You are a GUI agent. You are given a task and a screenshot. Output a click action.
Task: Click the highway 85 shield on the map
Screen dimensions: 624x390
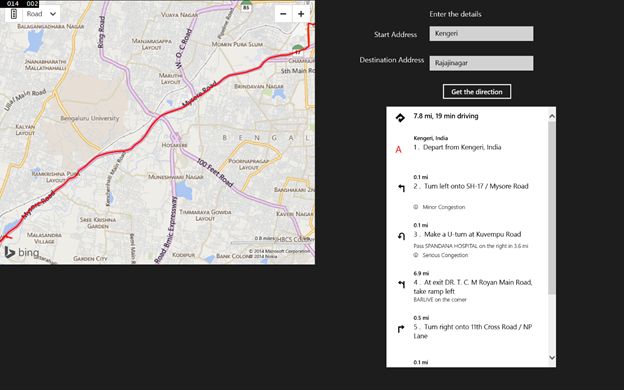point(246,6)
